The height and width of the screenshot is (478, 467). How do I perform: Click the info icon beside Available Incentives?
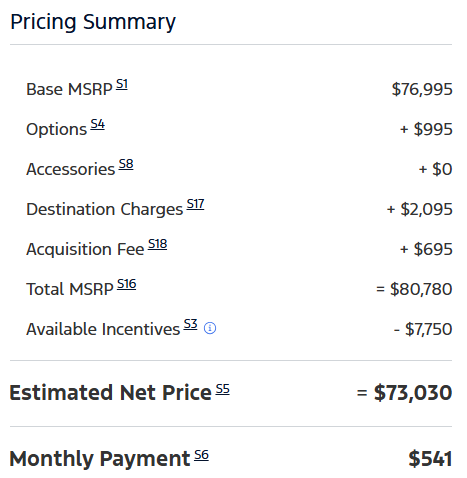coord(210,328)
